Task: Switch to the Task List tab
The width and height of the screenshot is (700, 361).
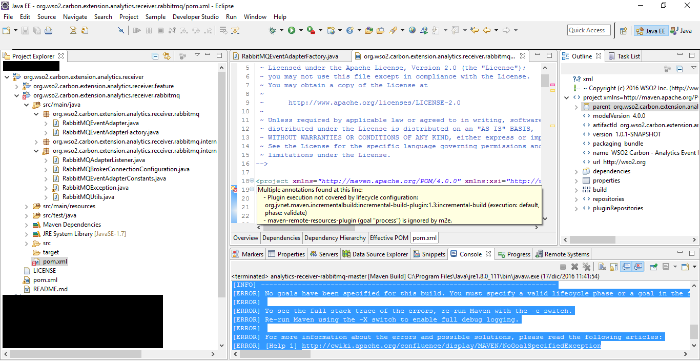Action: tap(625, 56)
